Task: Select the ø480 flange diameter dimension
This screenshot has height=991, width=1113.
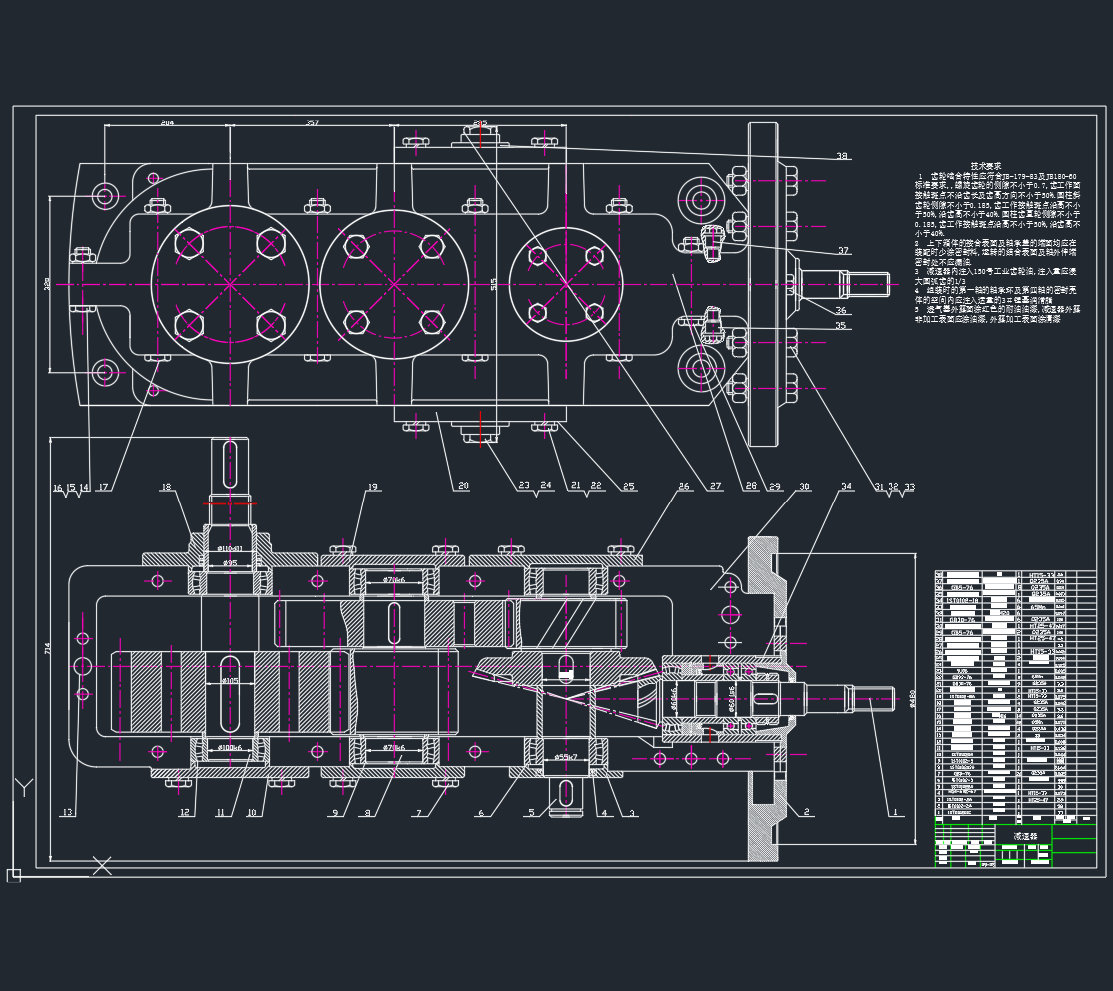Action: click(912, 699)
